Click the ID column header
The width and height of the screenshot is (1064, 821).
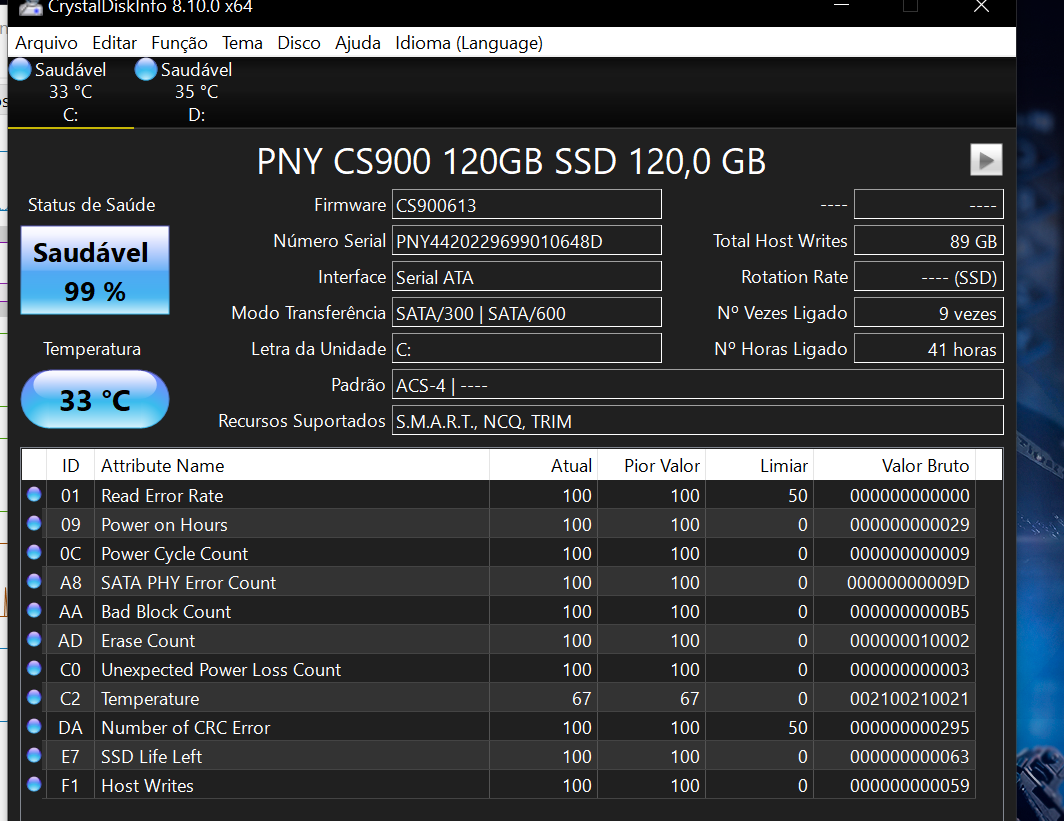70,465
